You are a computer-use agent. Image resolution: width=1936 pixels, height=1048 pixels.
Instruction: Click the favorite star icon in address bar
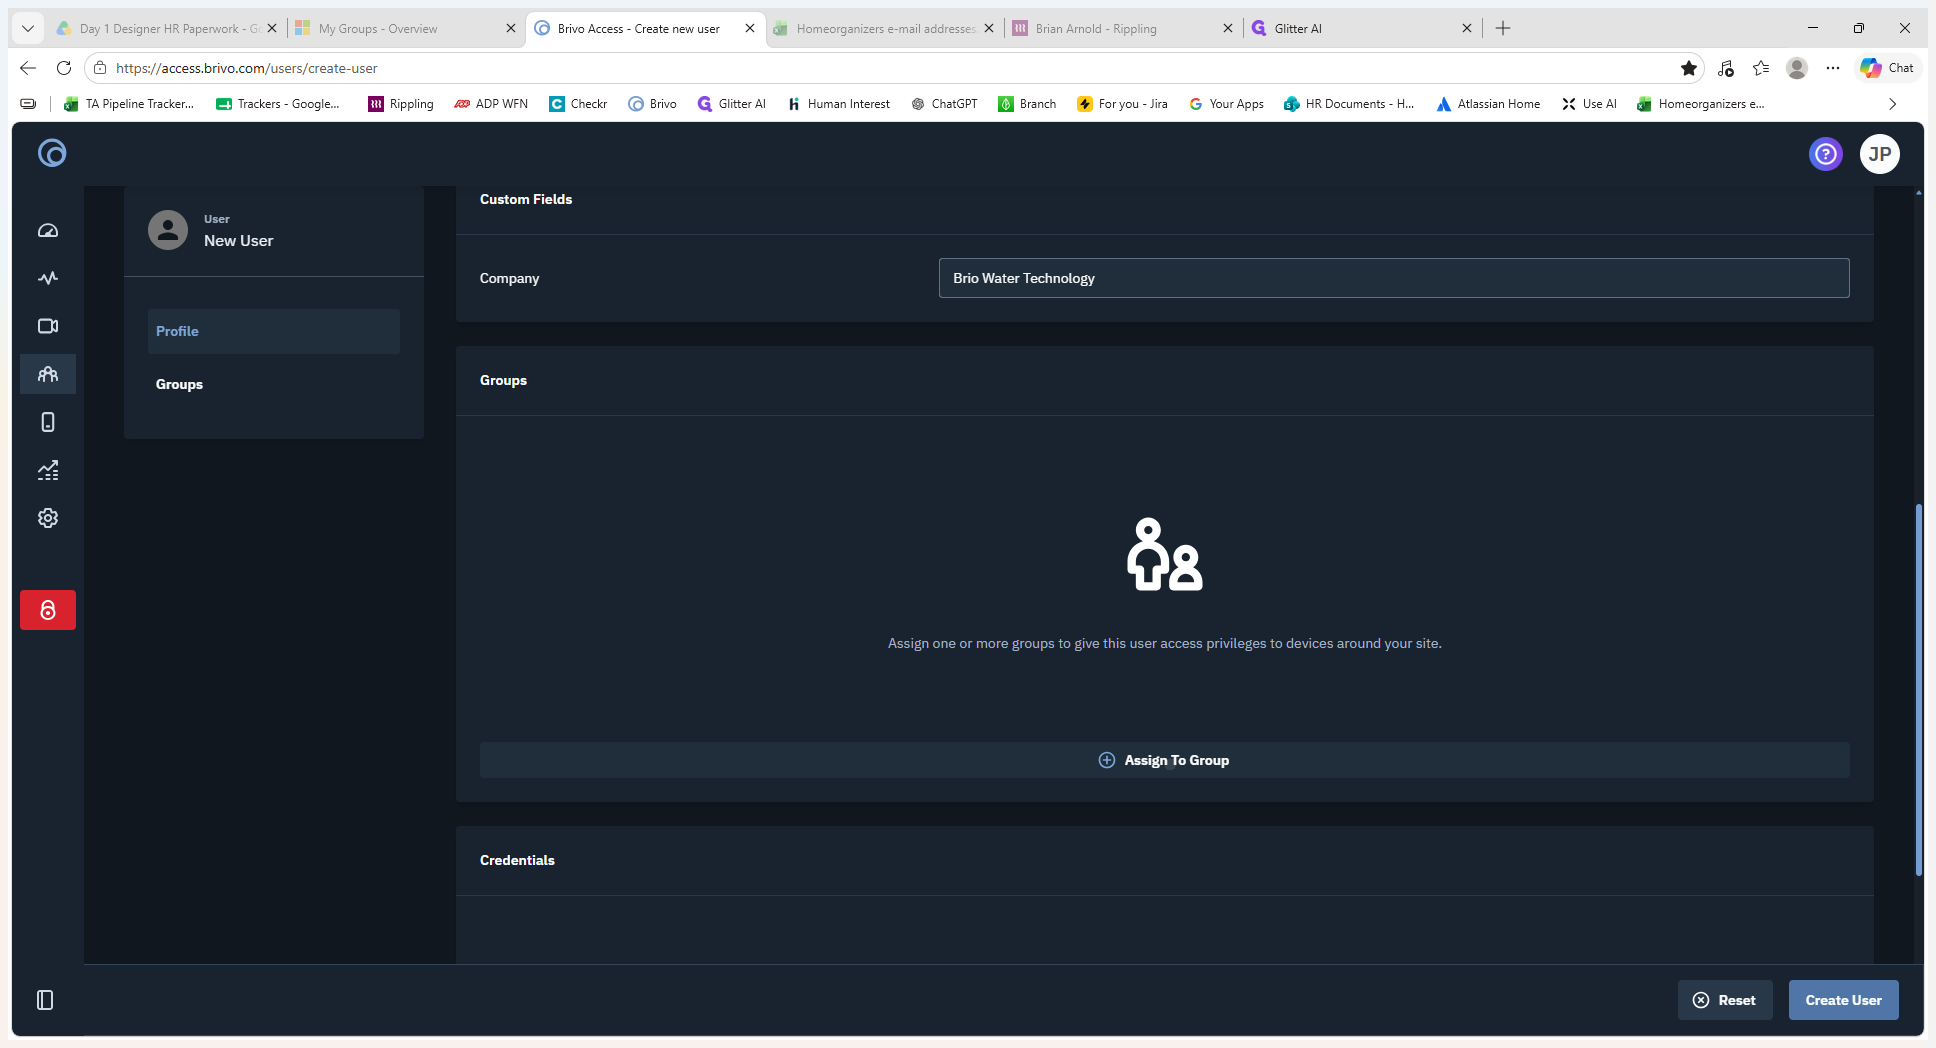click(x=1689, y=68)
